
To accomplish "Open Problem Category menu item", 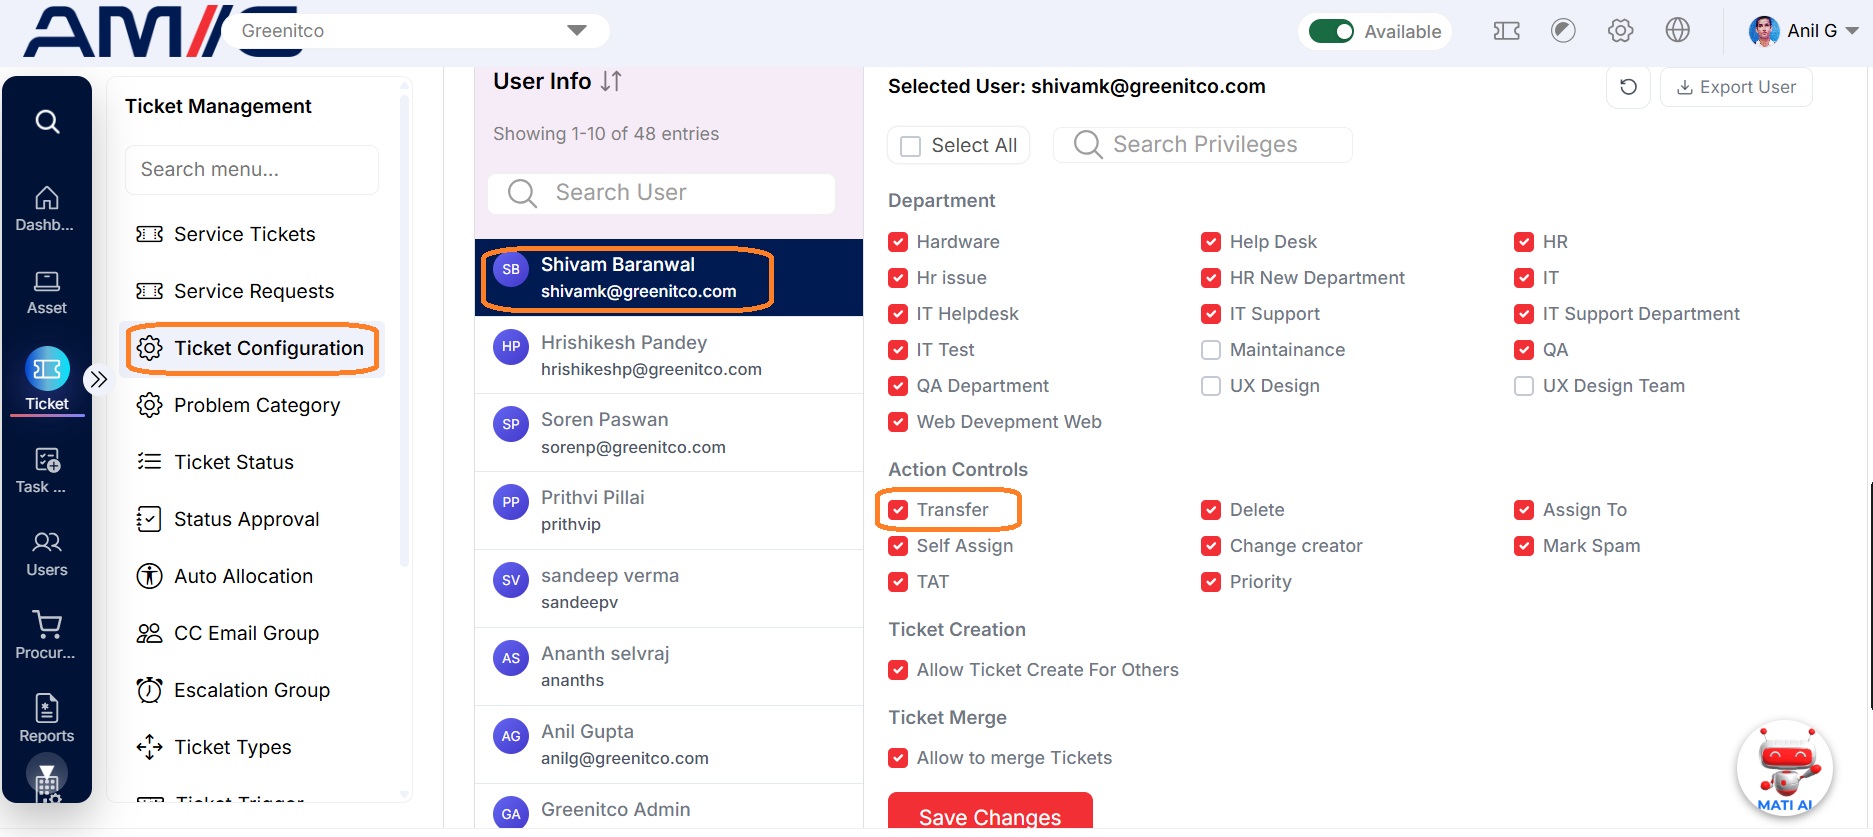I will (x=251, y=405).
